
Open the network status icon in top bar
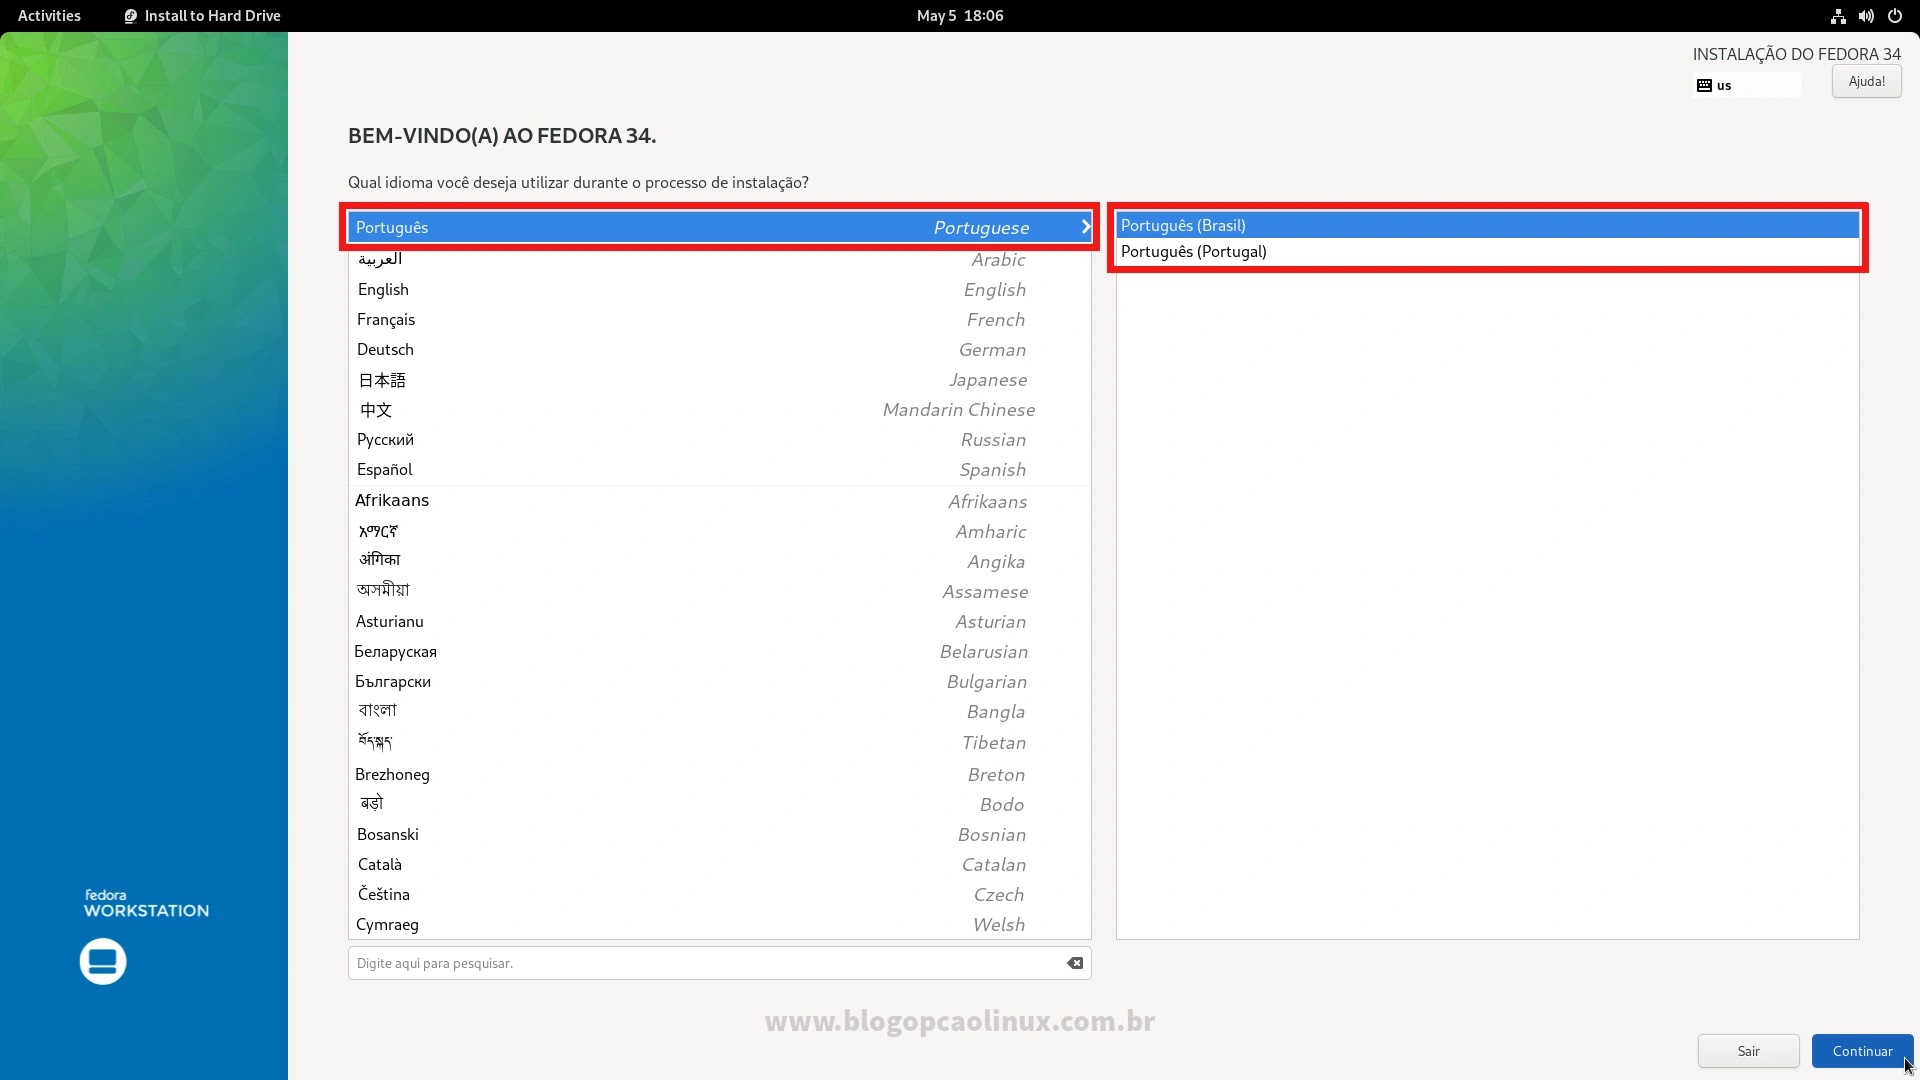click(1838, 16)
